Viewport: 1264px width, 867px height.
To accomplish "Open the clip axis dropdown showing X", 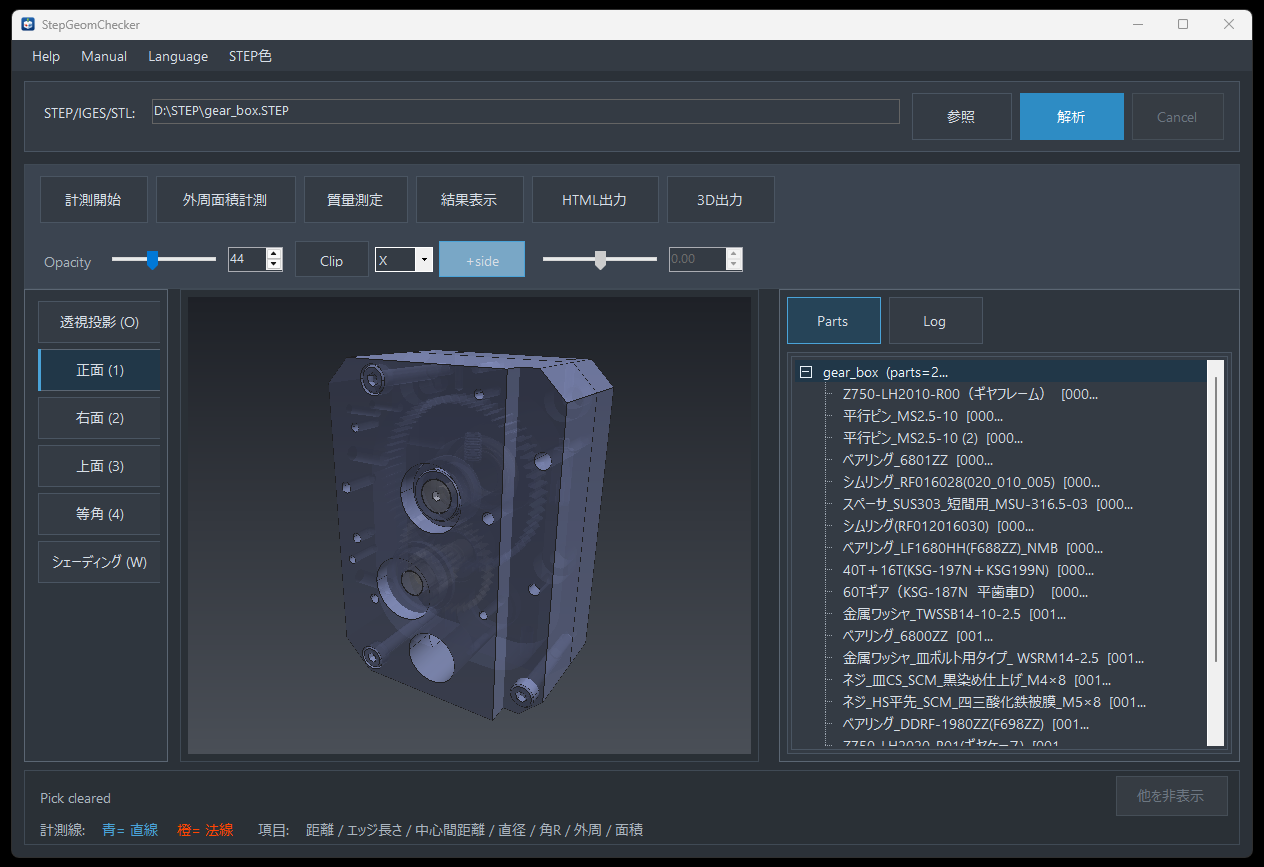I will (x=423, y=258).
